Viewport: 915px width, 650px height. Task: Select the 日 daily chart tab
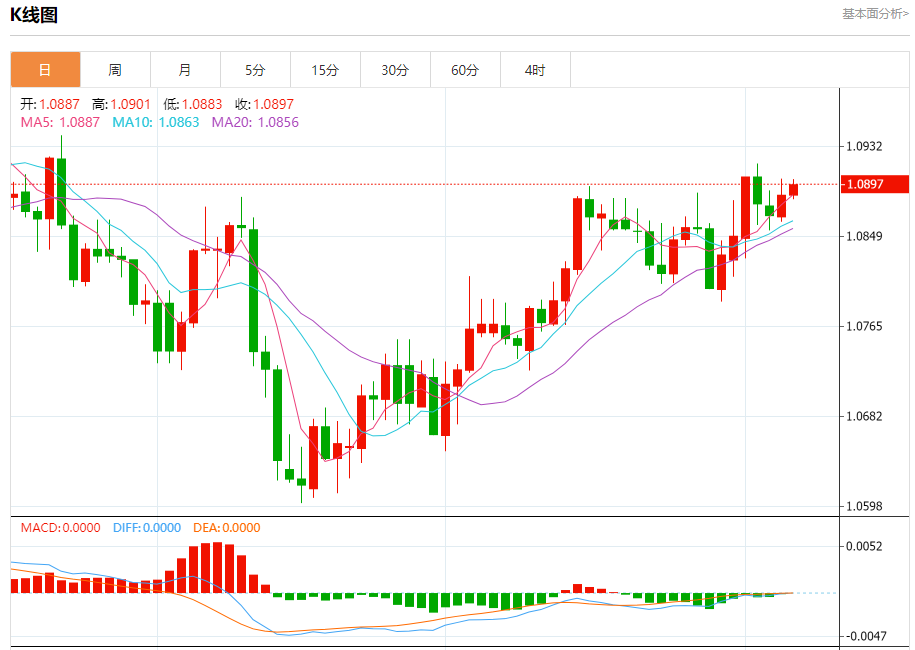coord(45,70)
